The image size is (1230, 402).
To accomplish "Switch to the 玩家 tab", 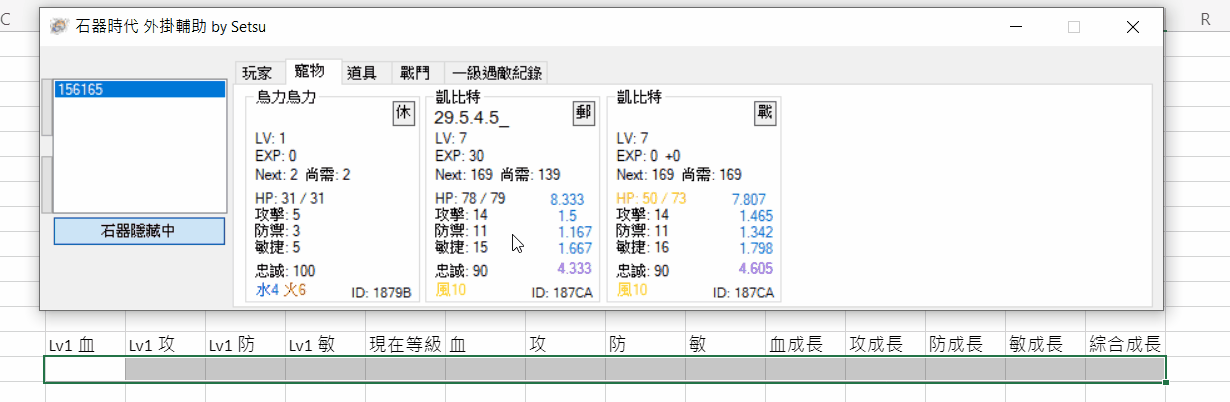I will point(257,73).
